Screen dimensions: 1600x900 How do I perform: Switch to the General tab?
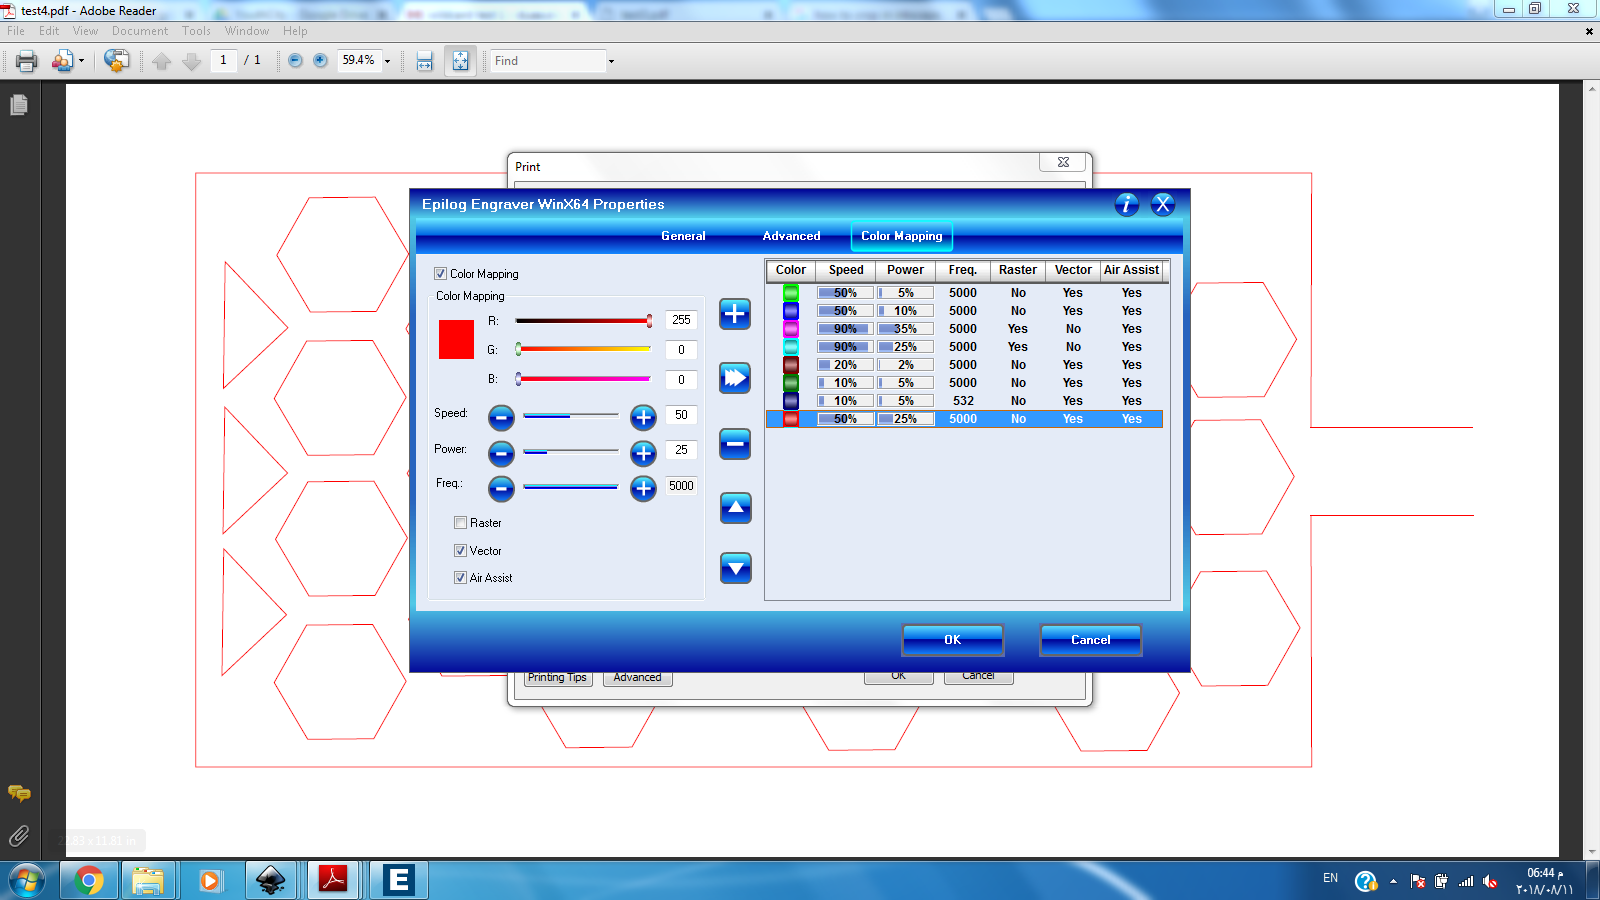pyautogui.click(x=683, y=236)
